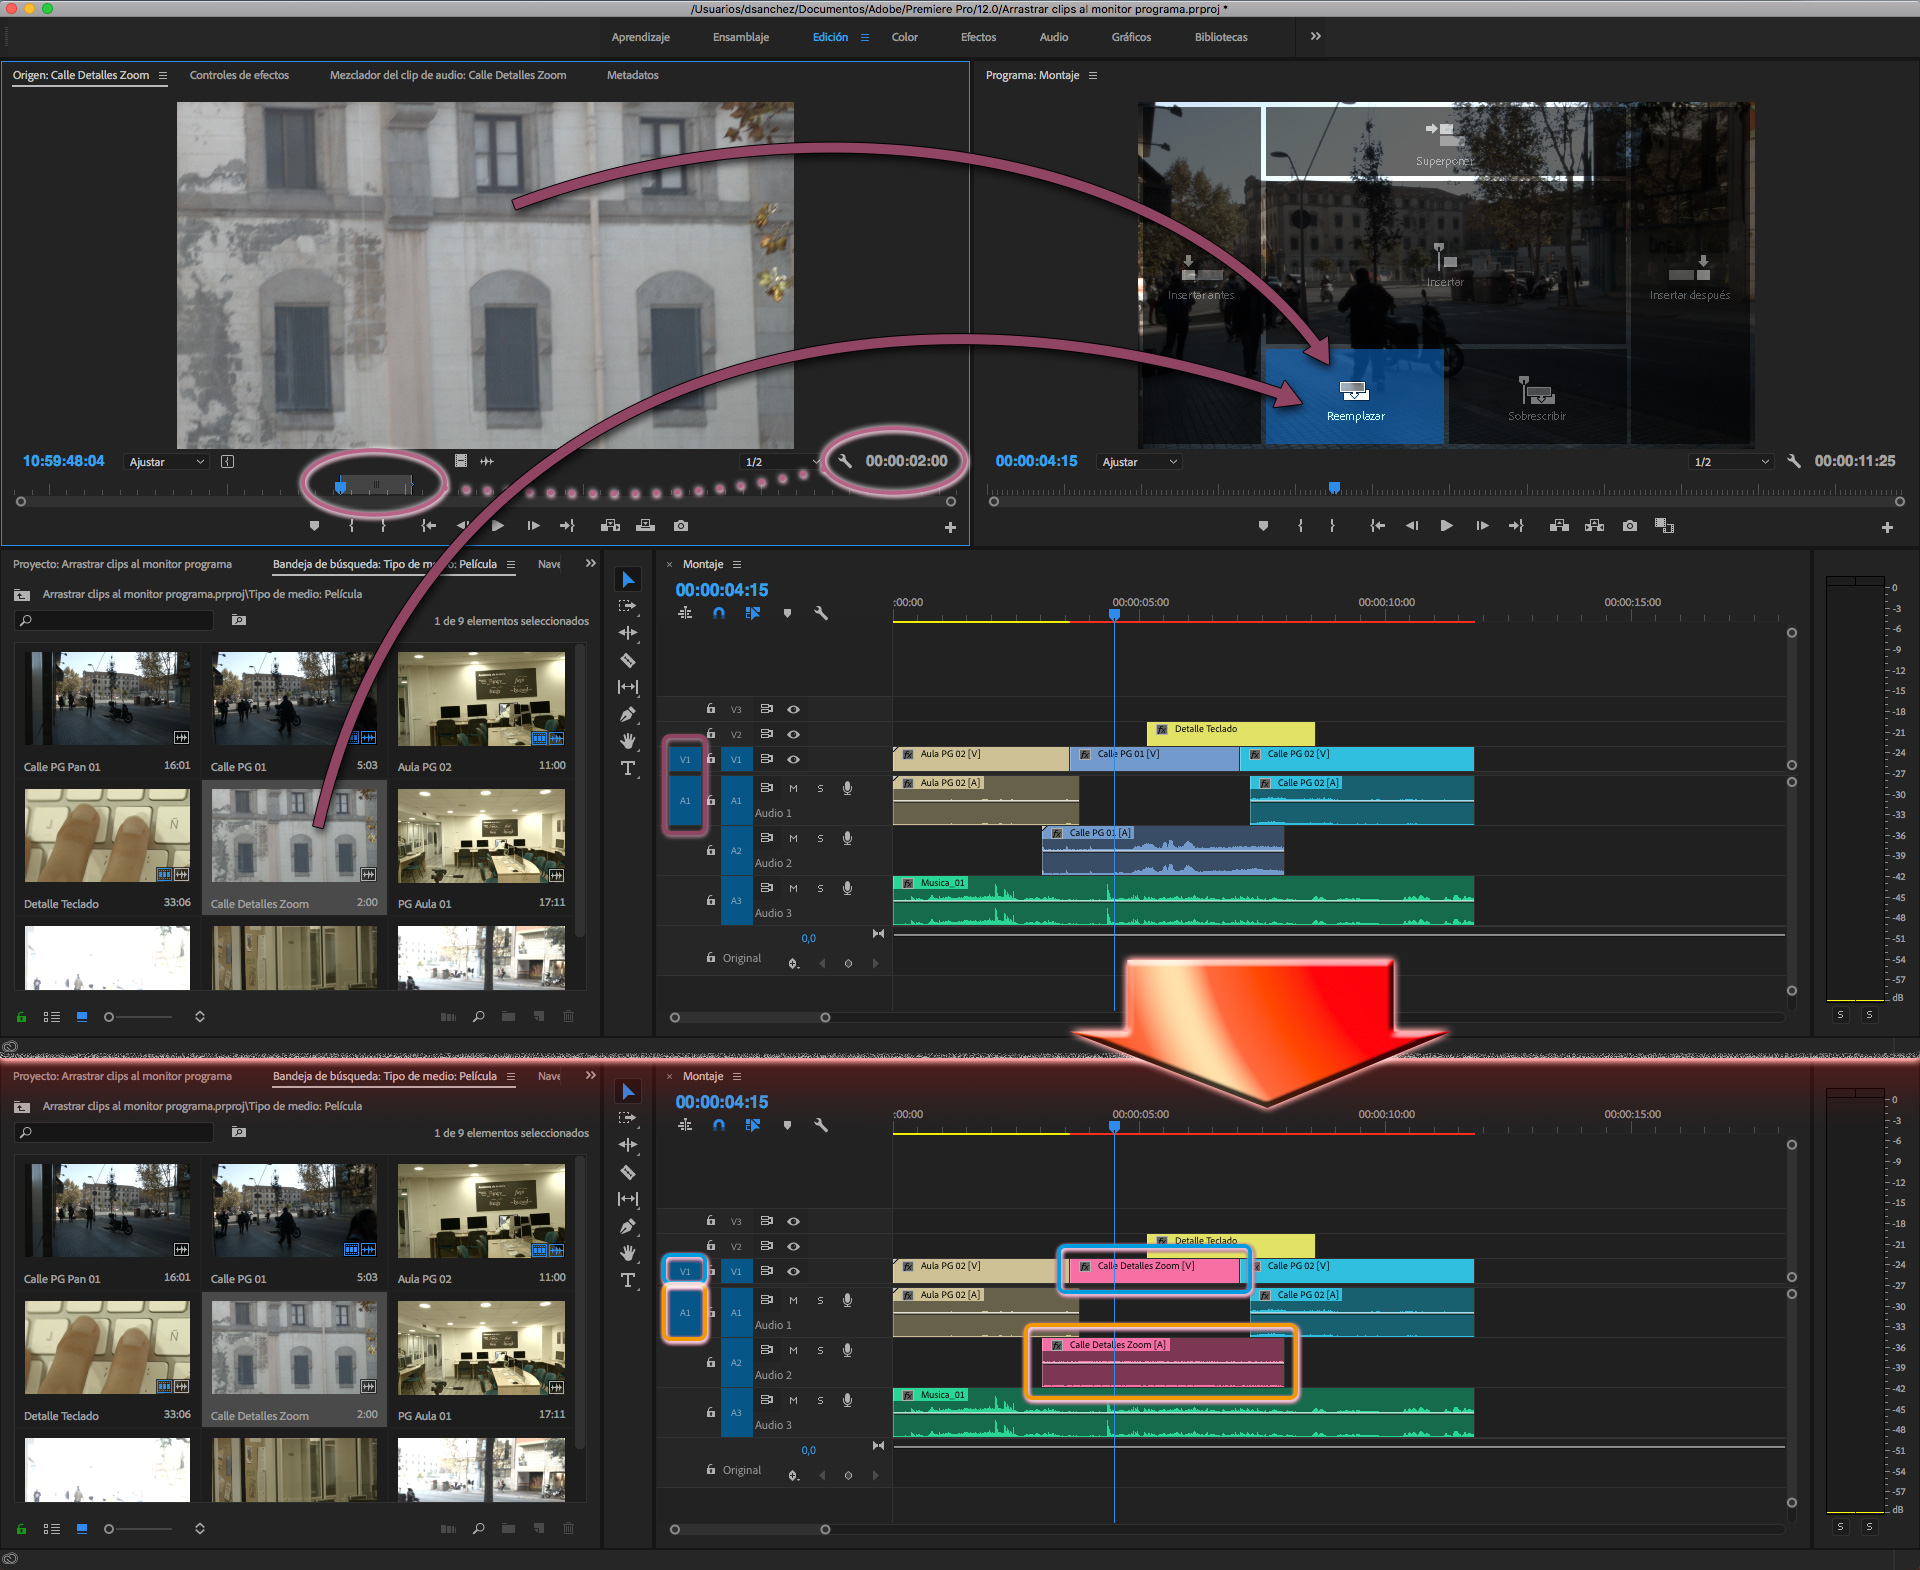Select the Razor tool in upper toolbar

(628, 660)
